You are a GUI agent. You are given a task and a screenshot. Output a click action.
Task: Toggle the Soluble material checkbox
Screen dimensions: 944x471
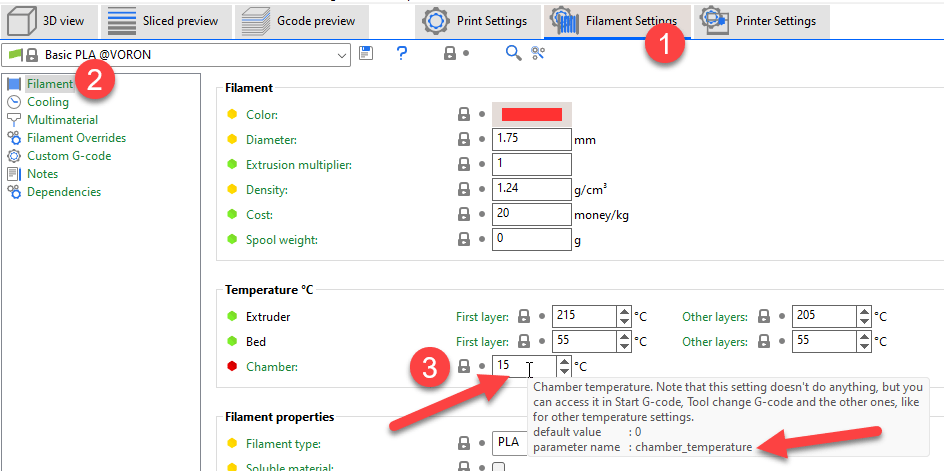[499, 467]
